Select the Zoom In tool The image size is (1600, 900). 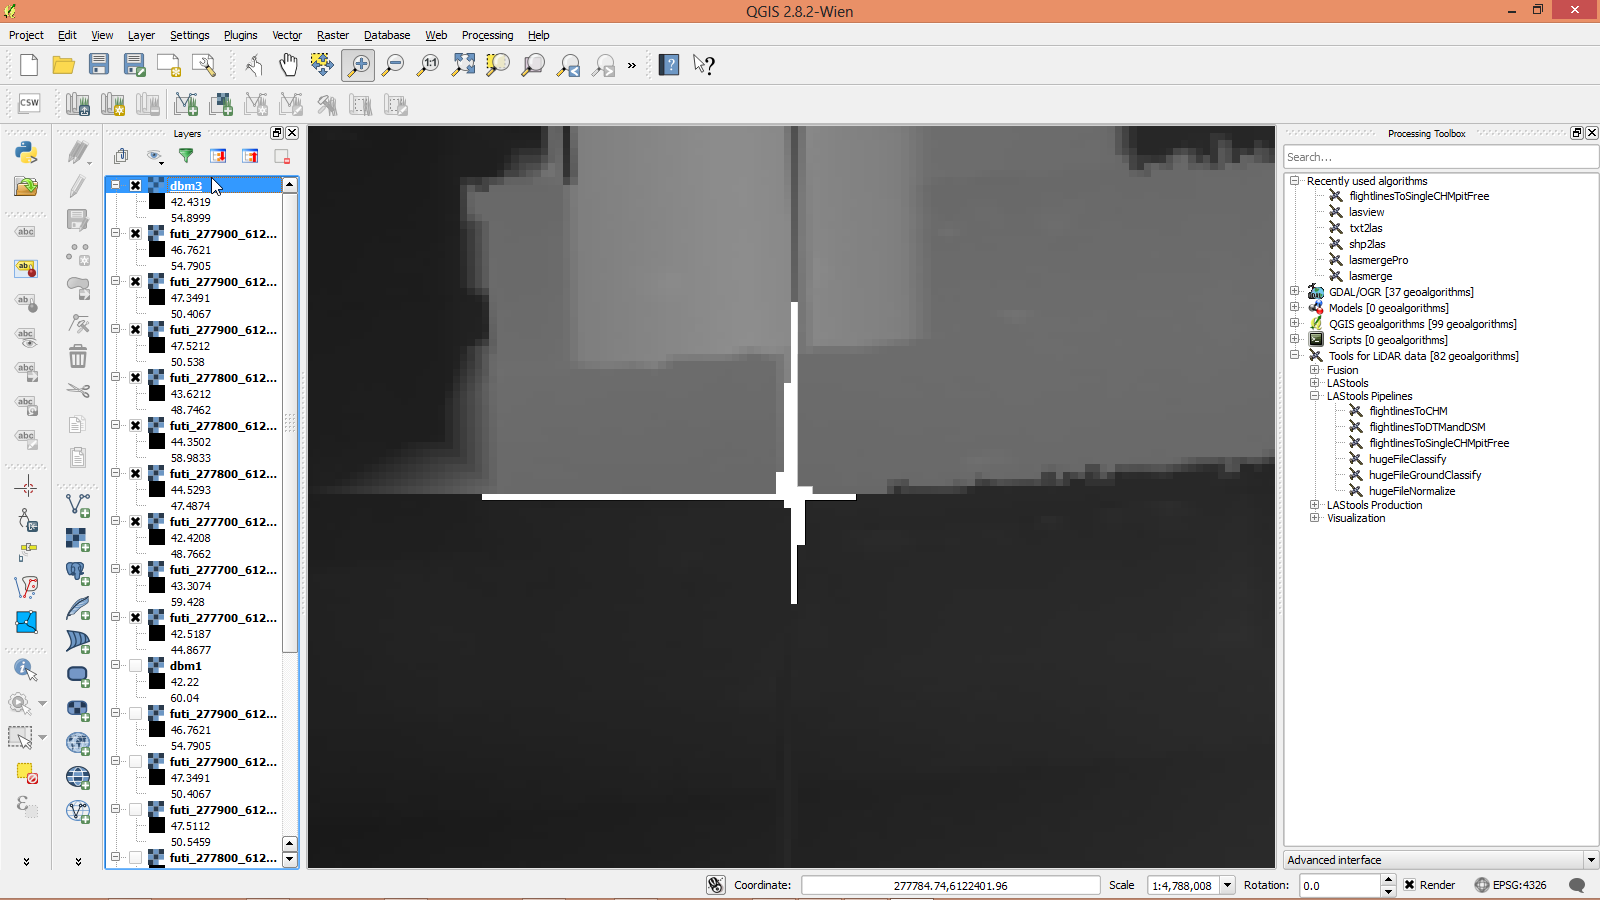click(358, 65)
